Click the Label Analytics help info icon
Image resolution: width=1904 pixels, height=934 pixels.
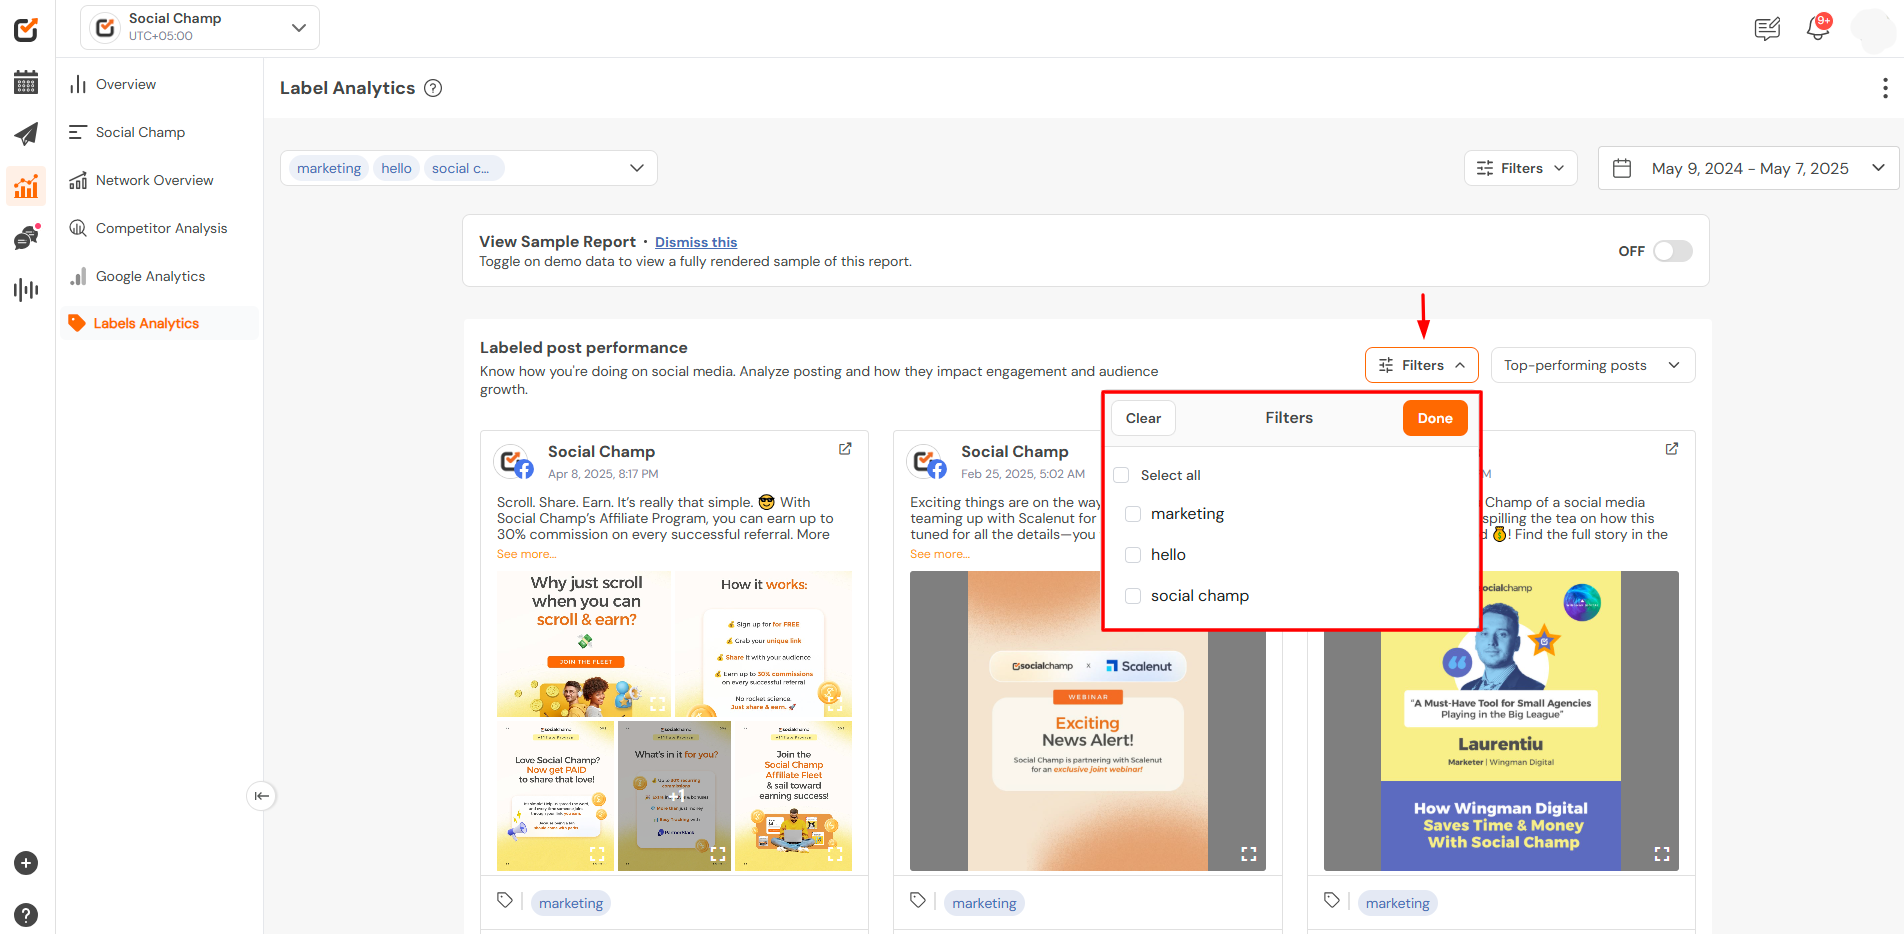(x=433, y=88)
